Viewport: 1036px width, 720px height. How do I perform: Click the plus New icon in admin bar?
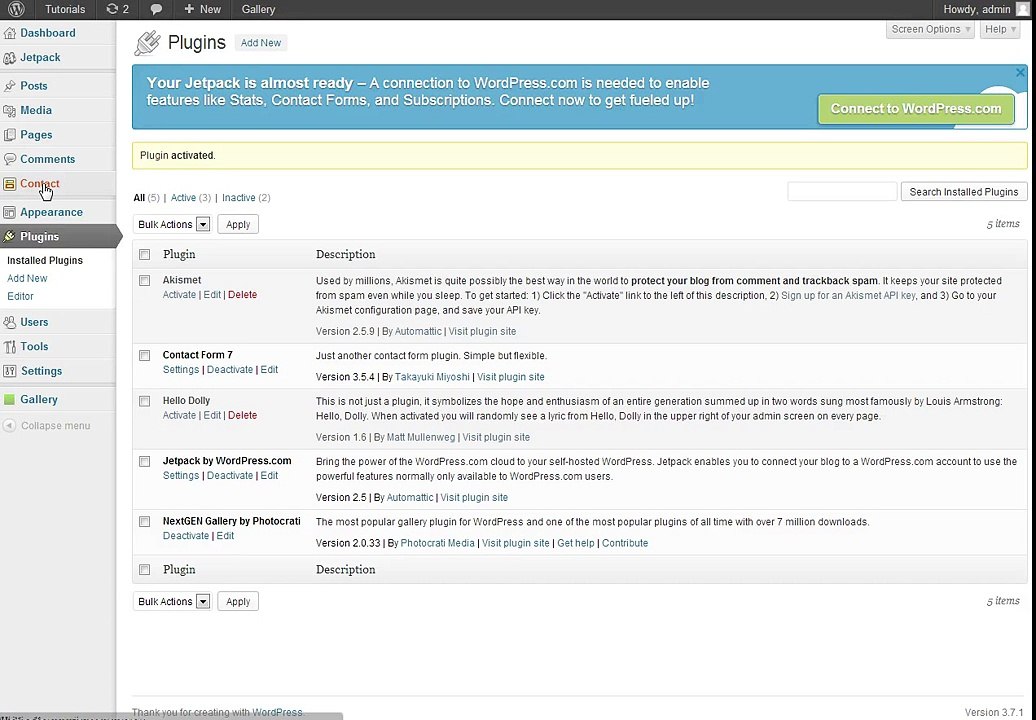[189, 9]
